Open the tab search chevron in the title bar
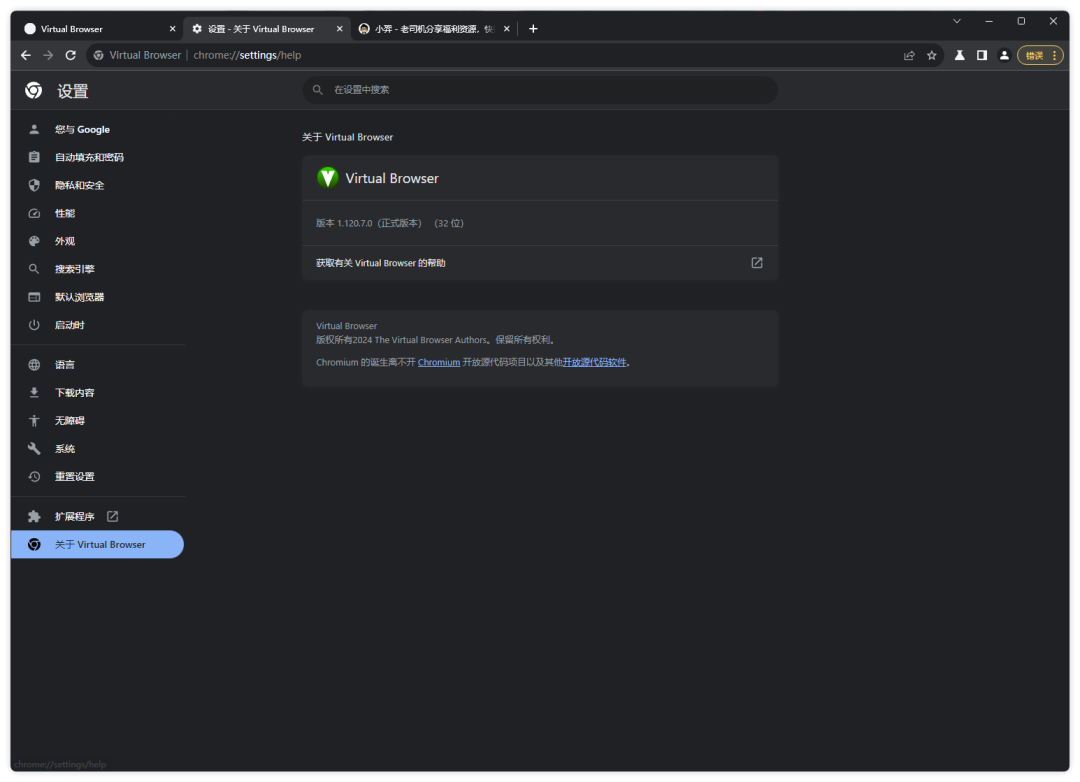The width and height of the screenshot is (1080, 782). [x=957, y=21]
